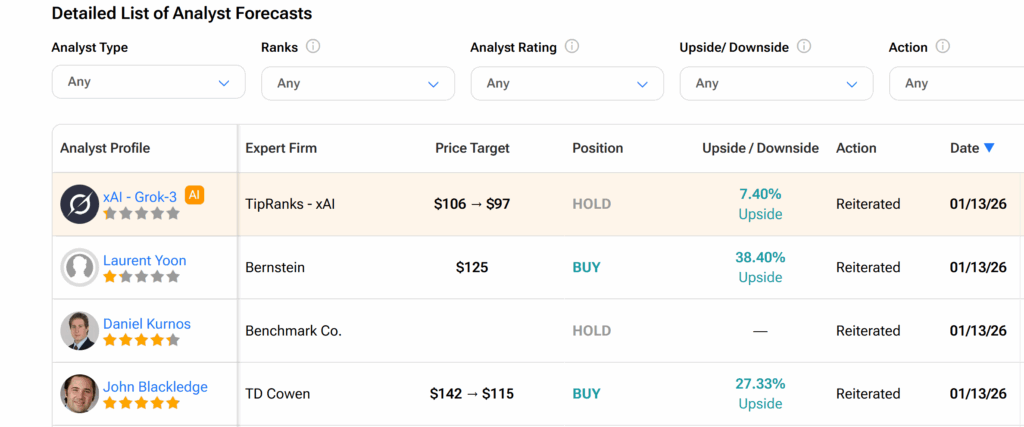Image resolution: width=1024 pixels, height=427 pixels.
Task: Open the Analyst Rating dropdown
Action: tap(567, 84)
